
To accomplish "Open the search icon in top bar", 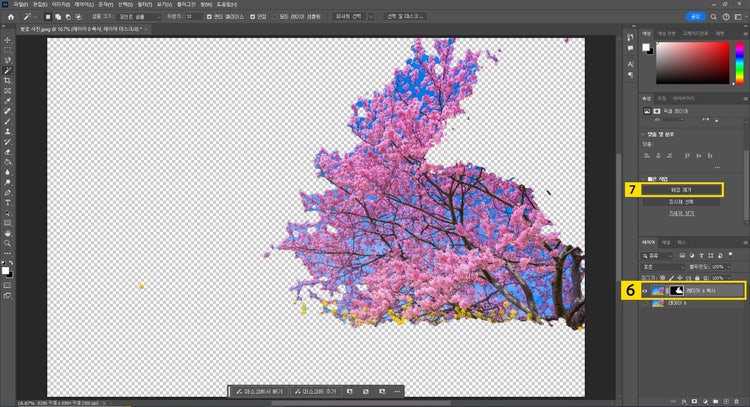I will point(713,17).
